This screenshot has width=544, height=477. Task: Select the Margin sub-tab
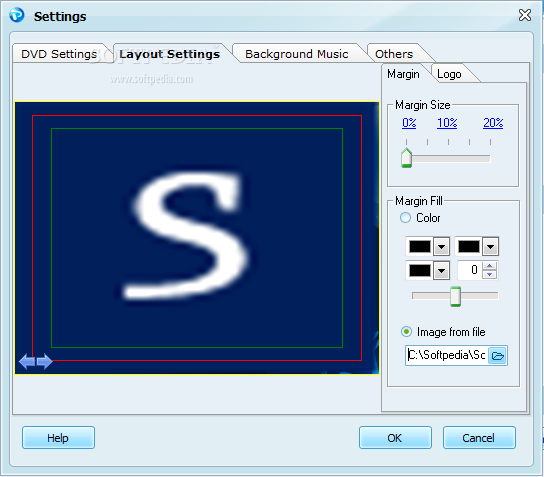403,74
